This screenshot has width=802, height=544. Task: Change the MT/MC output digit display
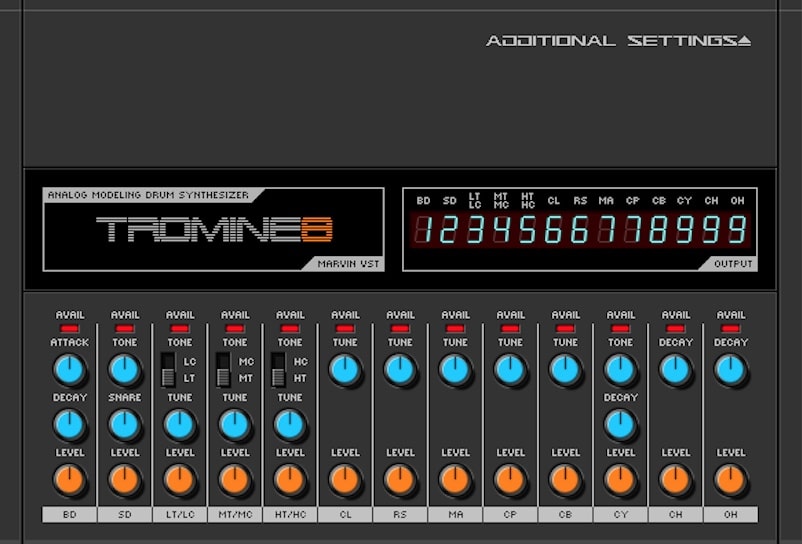(x=501, y=229)
